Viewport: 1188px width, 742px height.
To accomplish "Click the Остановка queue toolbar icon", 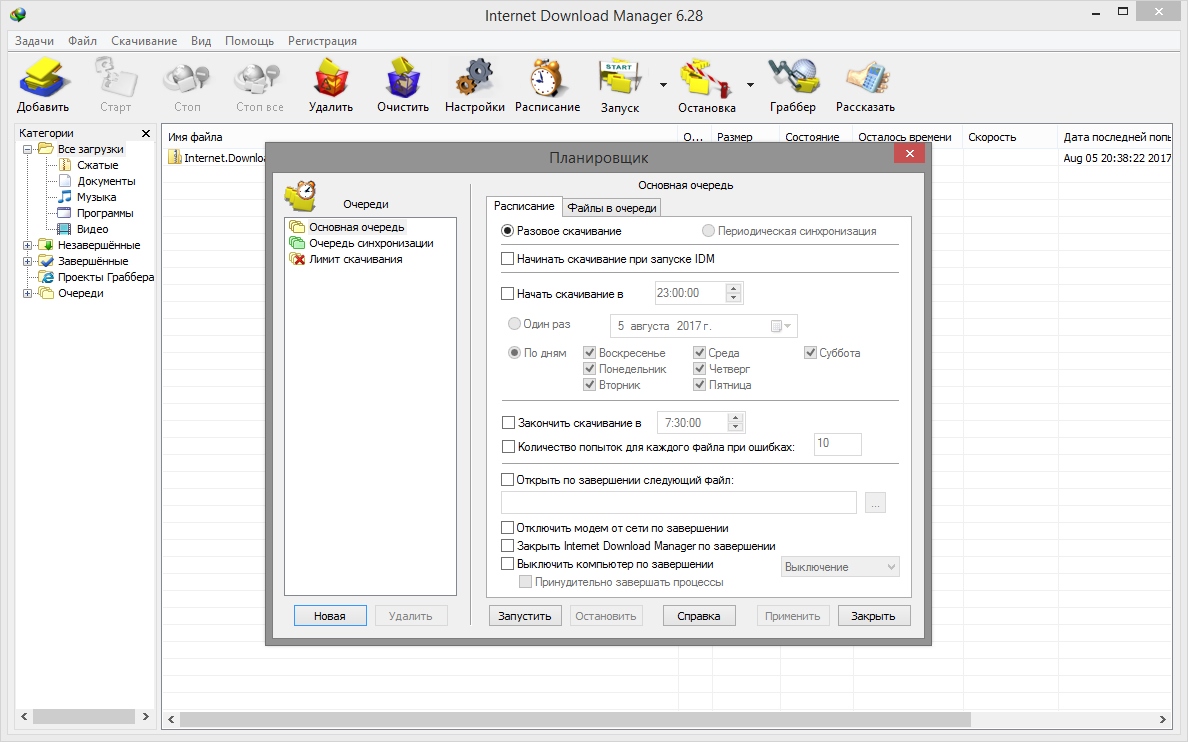I will tap(706, 78).
